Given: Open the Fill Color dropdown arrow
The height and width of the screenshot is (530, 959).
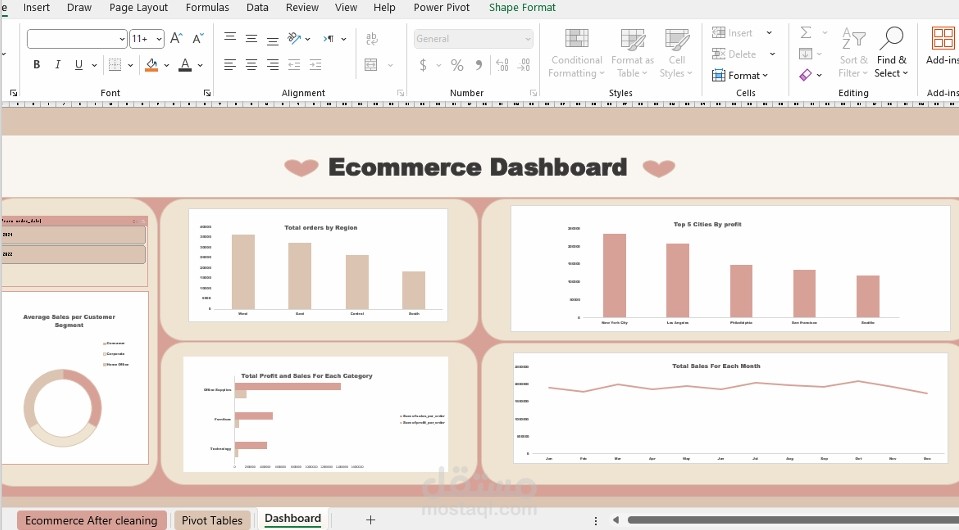Looking at the screenshot, I should (x=166, y=65).
